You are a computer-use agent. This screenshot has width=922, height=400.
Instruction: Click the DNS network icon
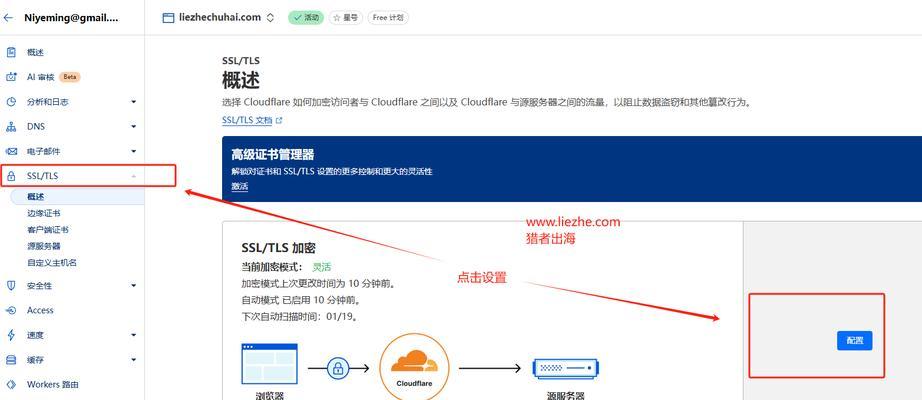(11, 126)
